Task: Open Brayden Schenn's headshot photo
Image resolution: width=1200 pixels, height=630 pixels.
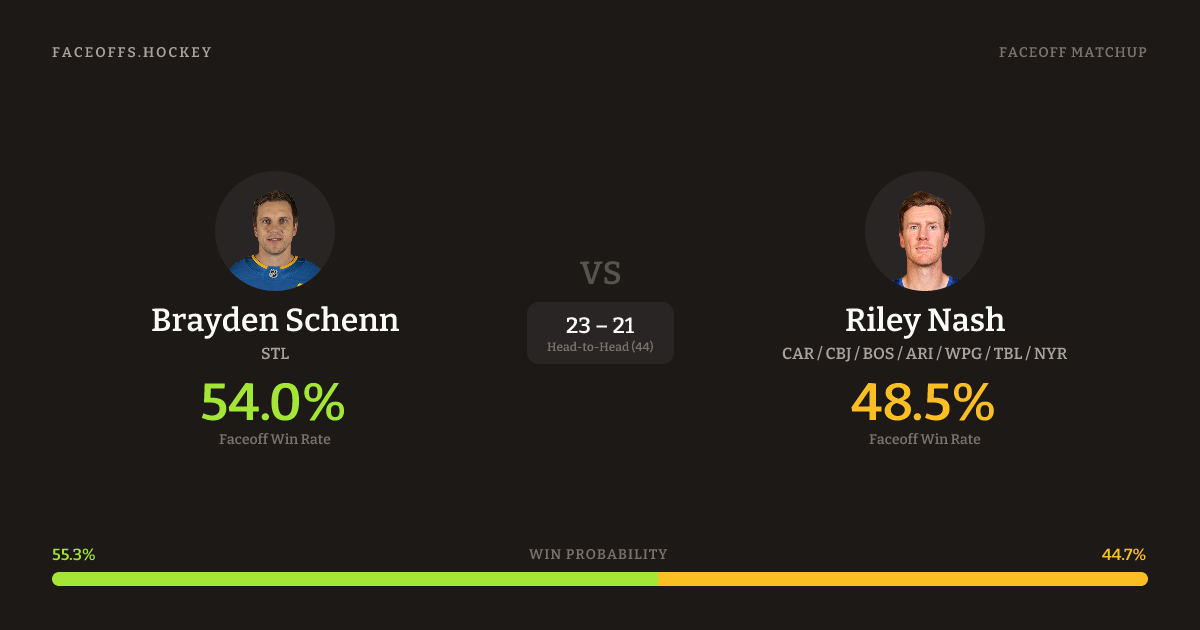Action: pos(275,231)
